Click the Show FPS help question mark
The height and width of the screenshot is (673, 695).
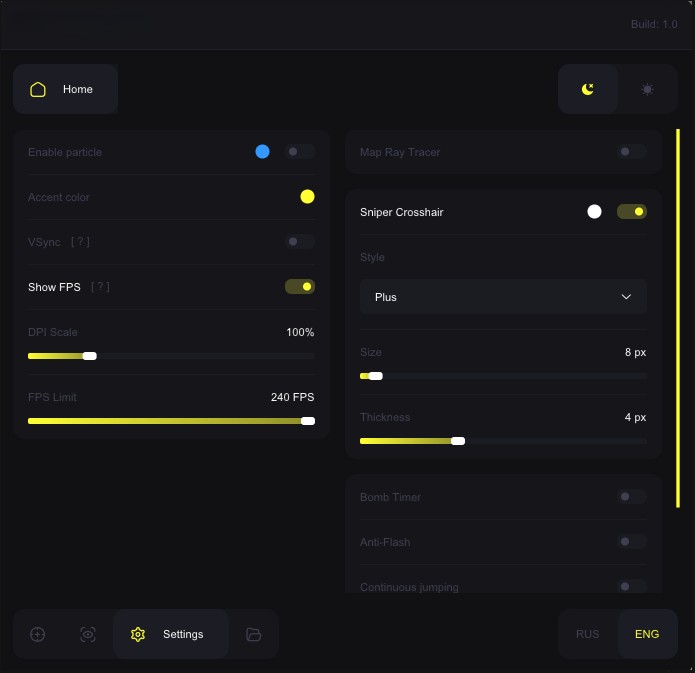coord(100,287)
